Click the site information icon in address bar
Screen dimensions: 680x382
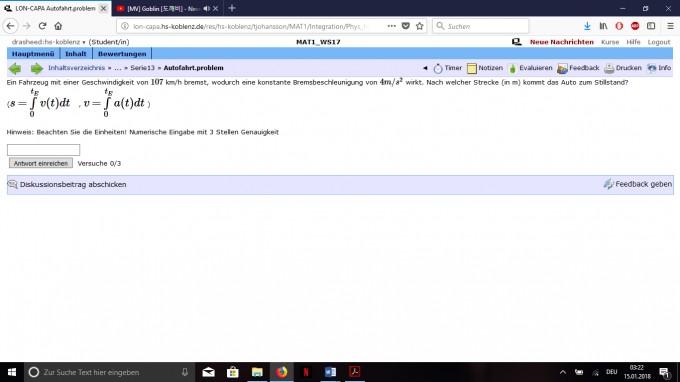125,26
